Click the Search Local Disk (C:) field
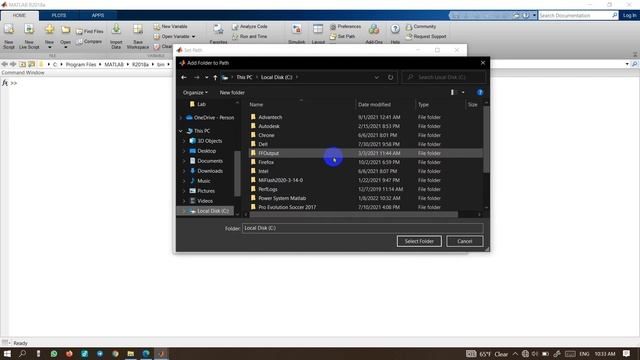 (x=444, y=77)
